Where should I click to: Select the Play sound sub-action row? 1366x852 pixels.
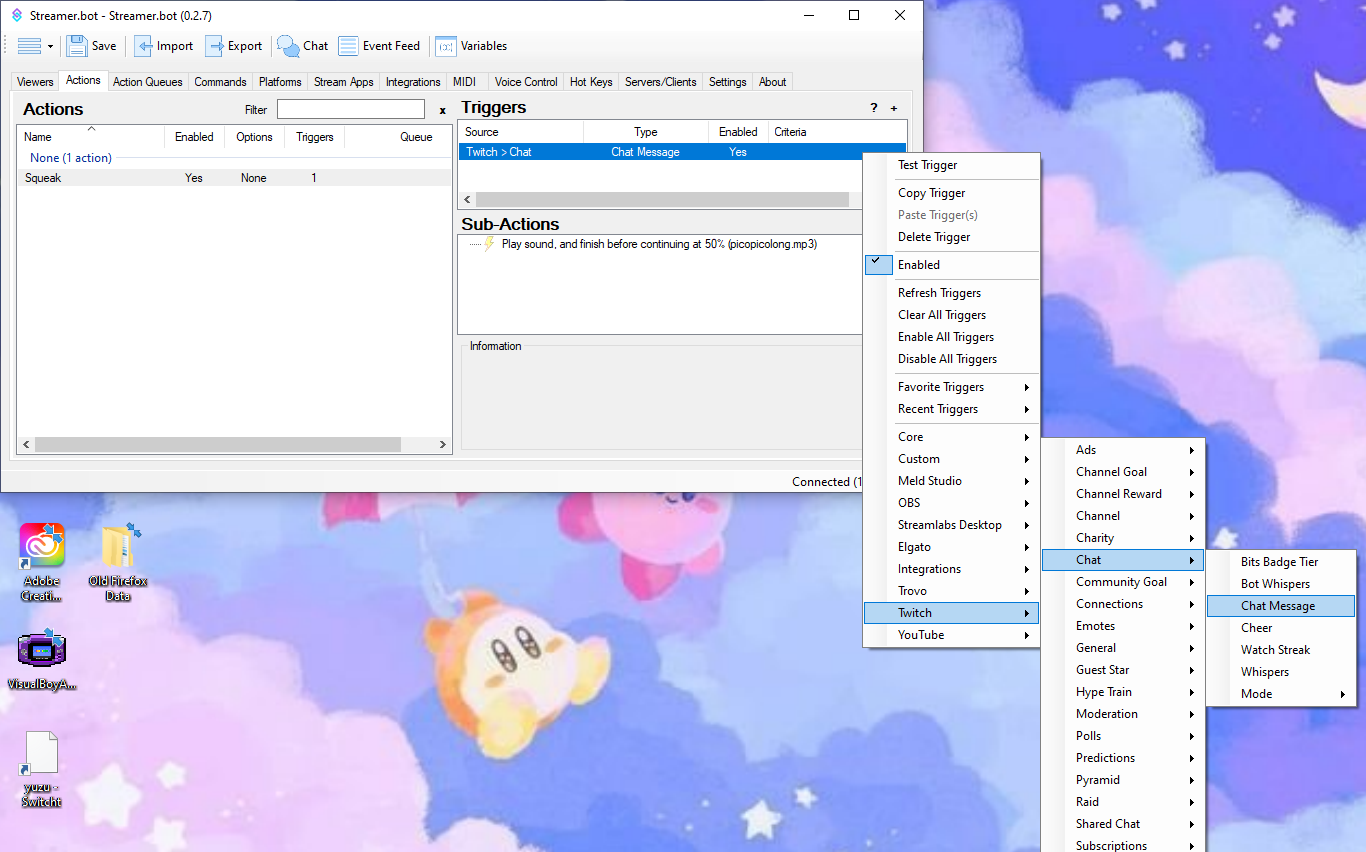[659, 244]
